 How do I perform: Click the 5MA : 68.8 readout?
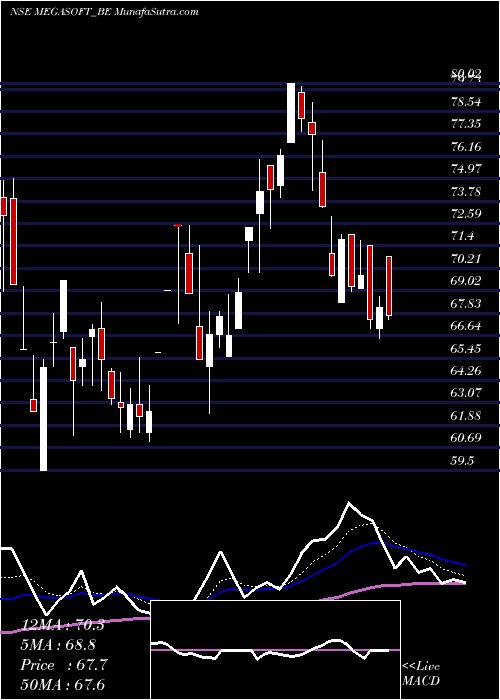pos(58,645)
